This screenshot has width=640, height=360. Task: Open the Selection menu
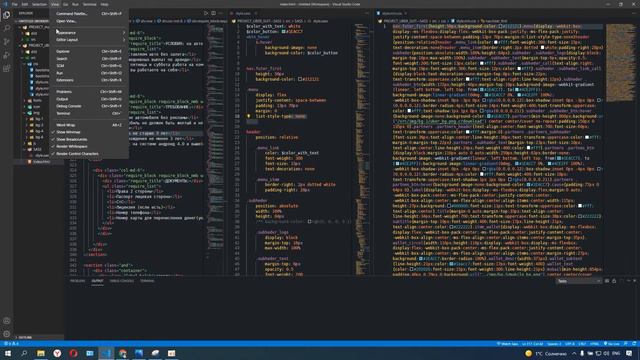[x=39, y=4]
